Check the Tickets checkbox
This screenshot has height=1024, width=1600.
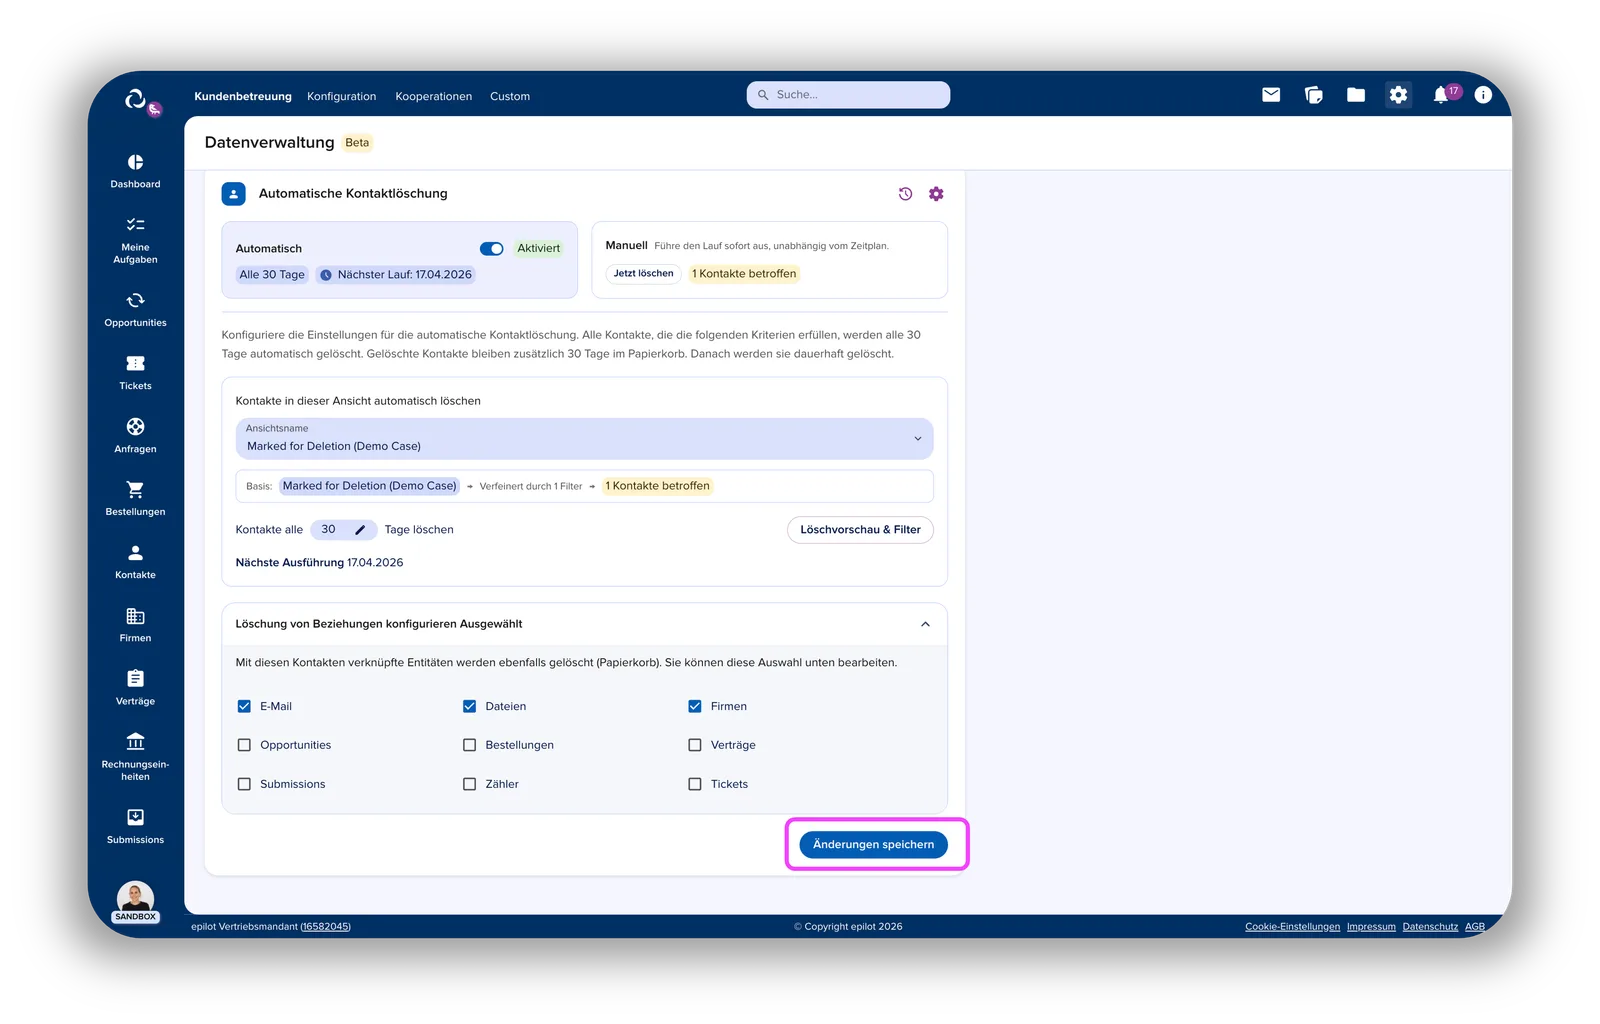click(695, 784)
